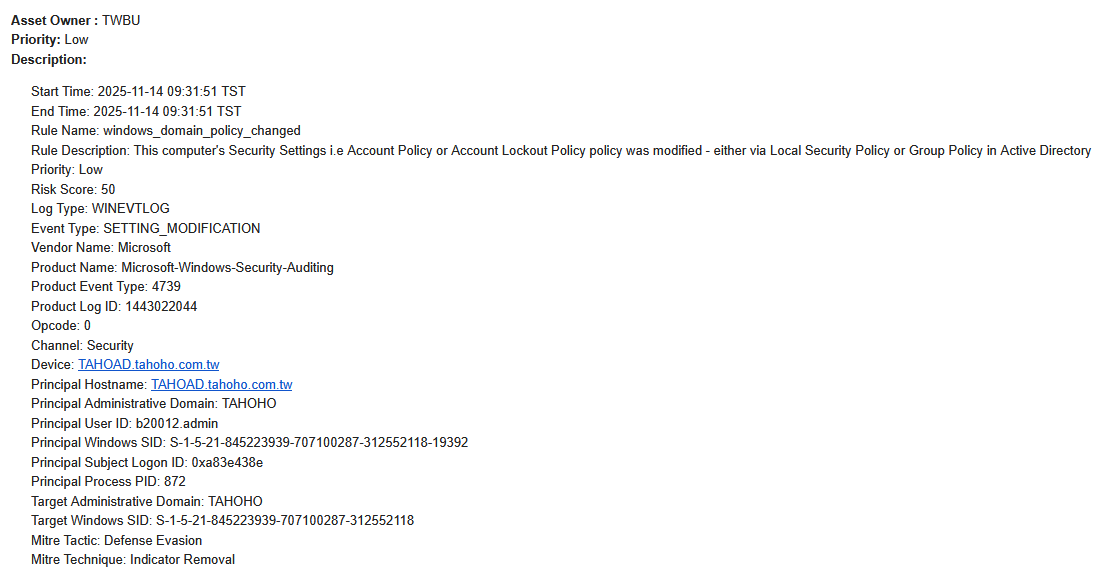This screenshot has height=578, width=1106.
Task: Click the Mitre Technique Indicator Removal text
Action: coord(182,560)
